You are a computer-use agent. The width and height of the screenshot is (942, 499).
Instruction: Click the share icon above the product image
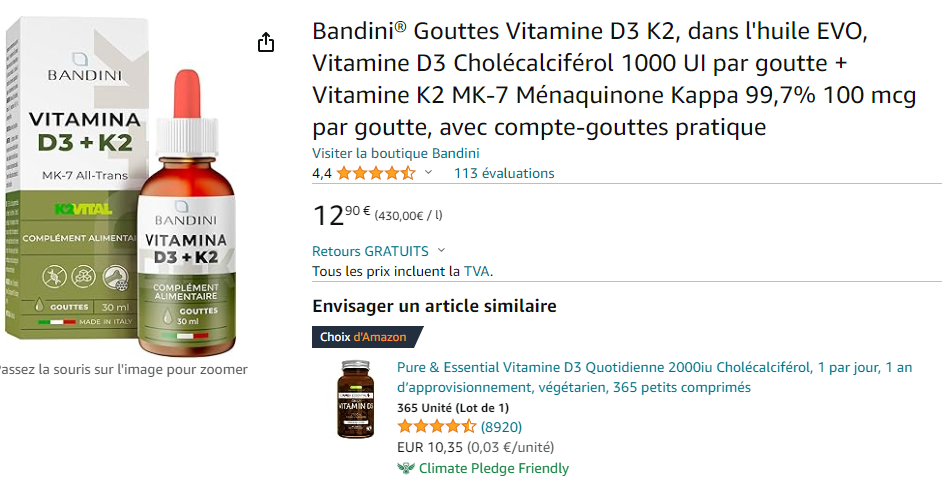266,43
